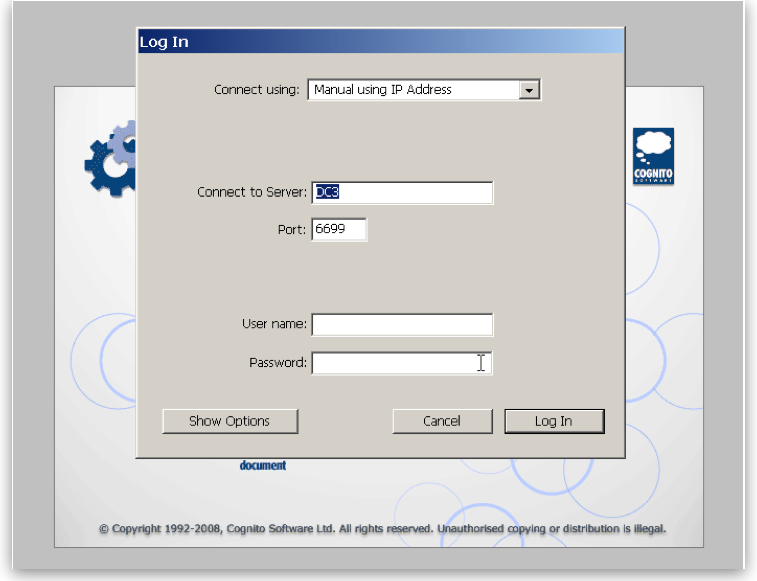Place cursor in the Password field

point(402,363)
